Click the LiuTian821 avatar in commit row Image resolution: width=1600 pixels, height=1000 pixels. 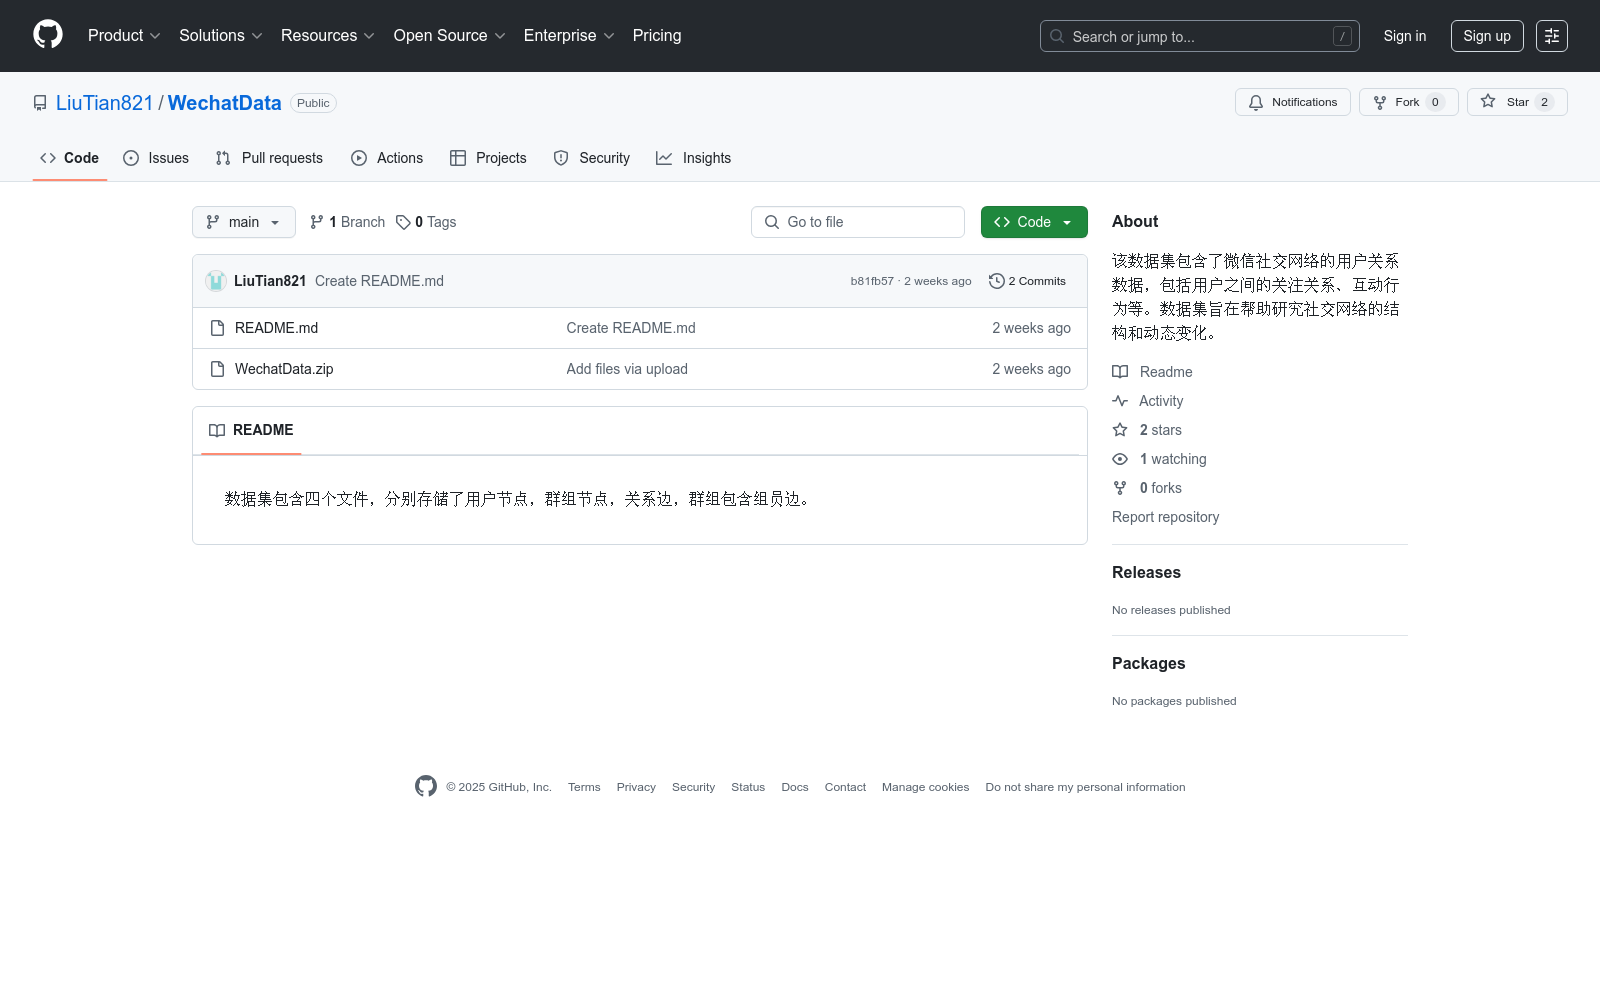(x=216, y=281)
